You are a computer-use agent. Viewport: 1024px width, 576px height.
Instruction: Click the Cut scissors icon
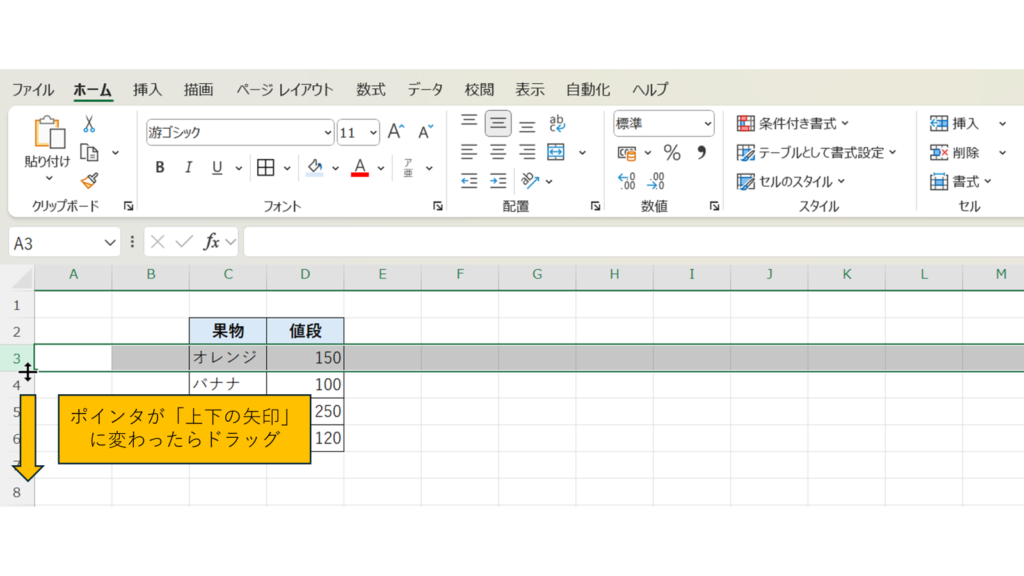[x=88, y=124]
